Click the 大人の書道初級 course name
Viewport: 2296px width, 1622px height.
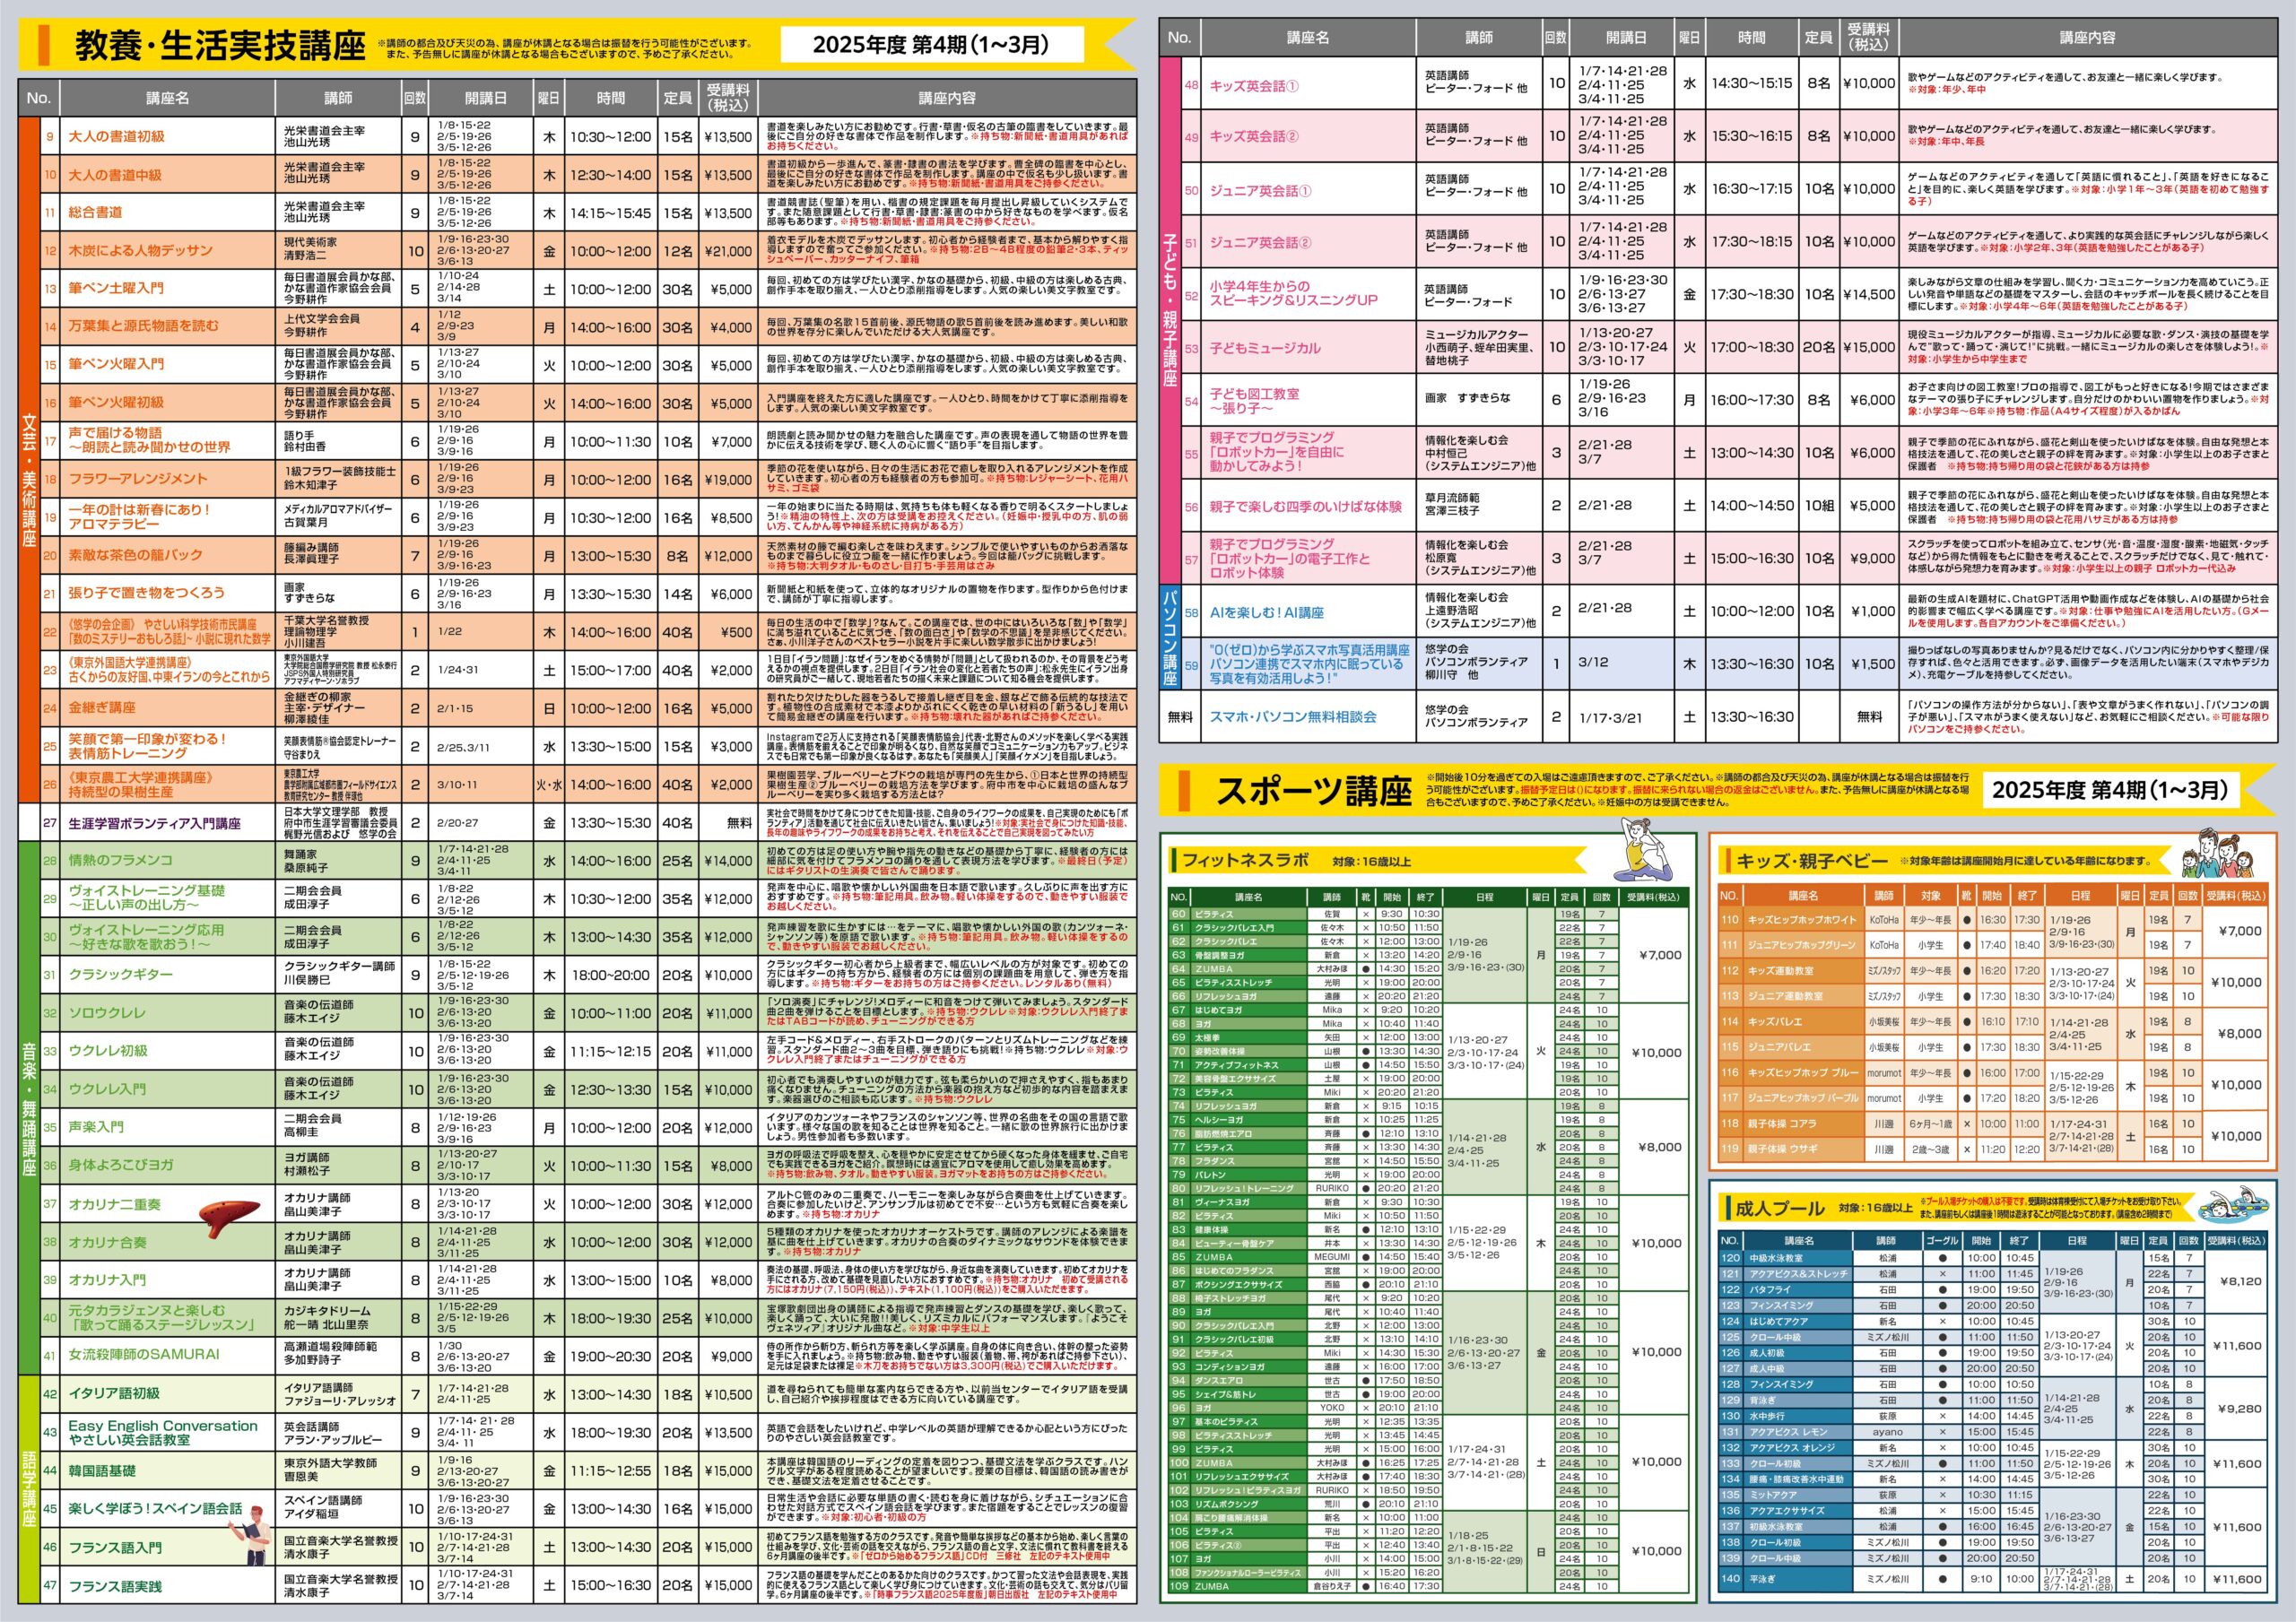tap(116, 137)
